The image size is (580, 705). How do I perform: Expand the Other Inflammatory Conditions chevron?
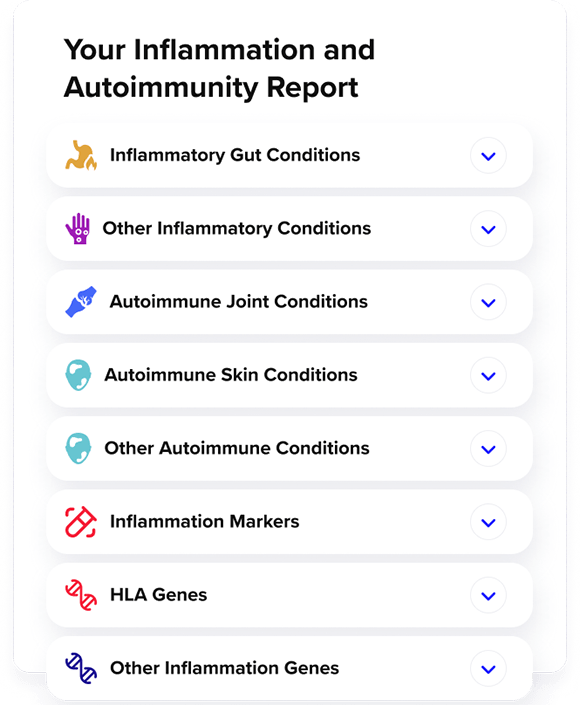click(488, 229)
